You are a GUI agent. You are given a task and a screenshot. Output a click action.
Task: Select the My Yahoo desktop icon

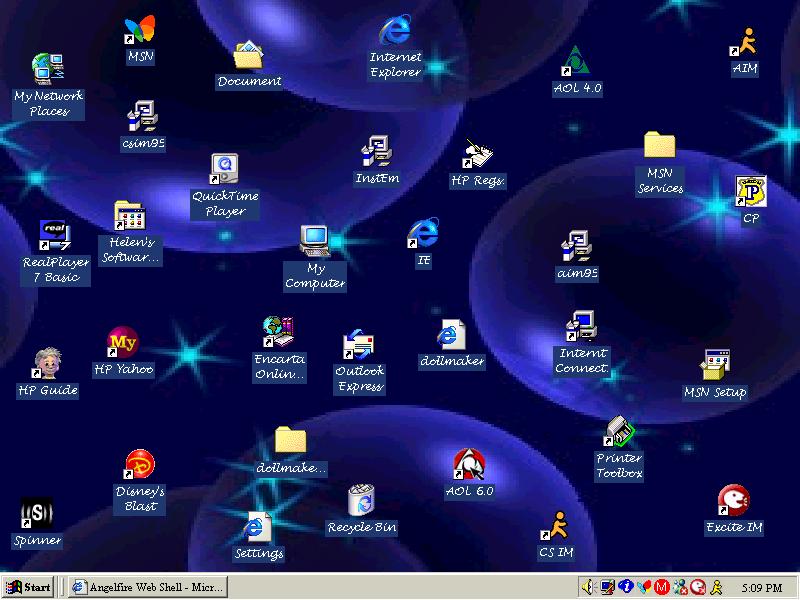pyautogui.click(x=122, y=342)
